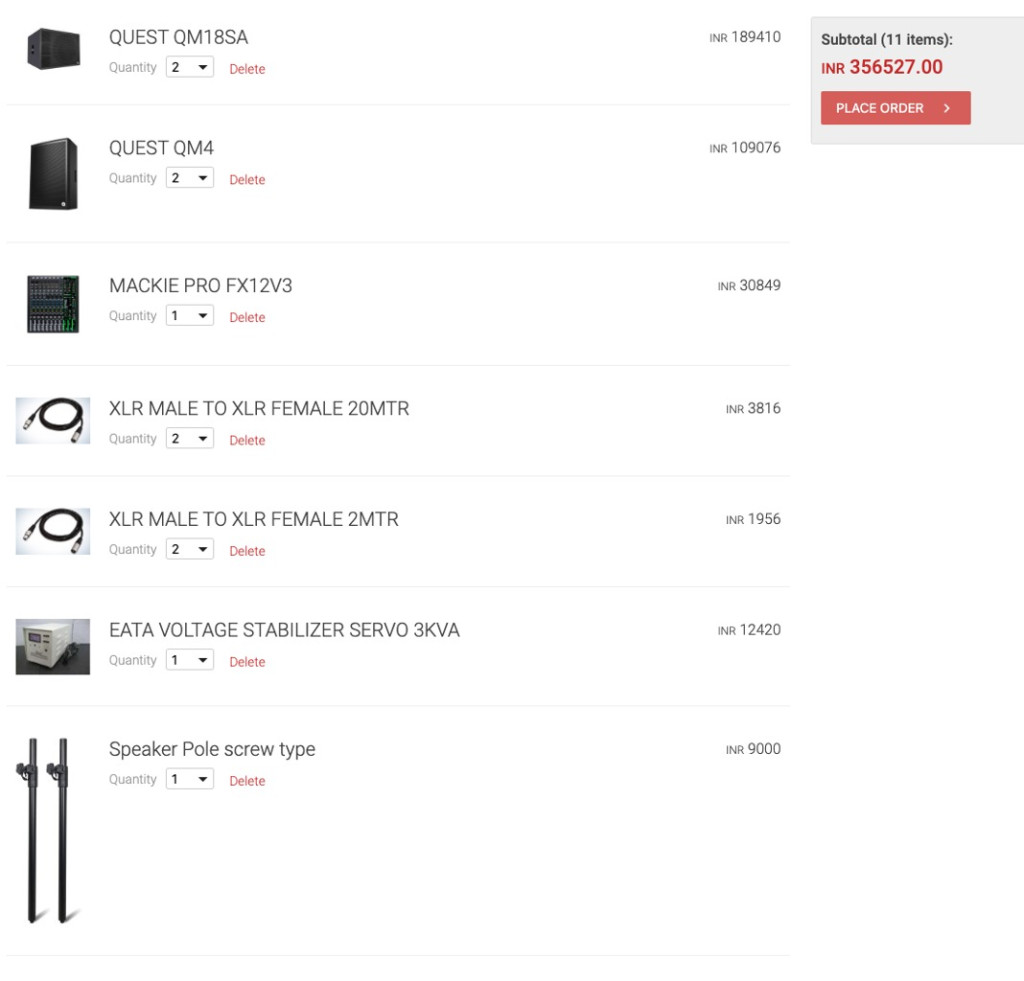Open quantity dropdown for Speaker Pole
1024x981 pixels.
(x=190, y=780)
